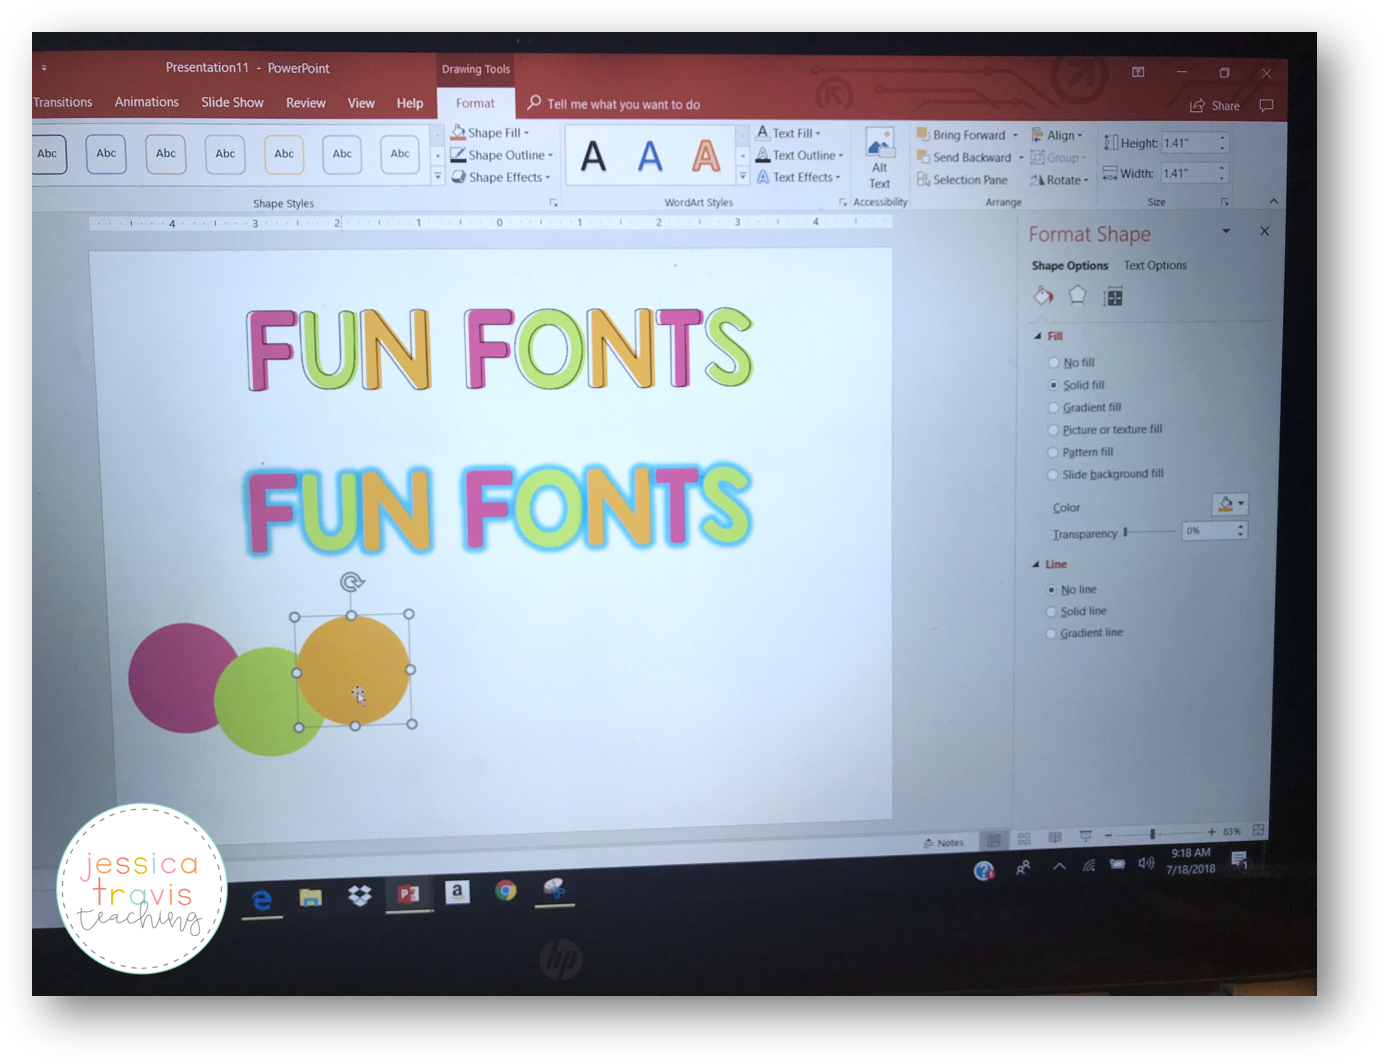Expand the WordArt Styles gallery more arrow
The width and height of the screenshot is (1382, 1061).
[x=743, y=177]
